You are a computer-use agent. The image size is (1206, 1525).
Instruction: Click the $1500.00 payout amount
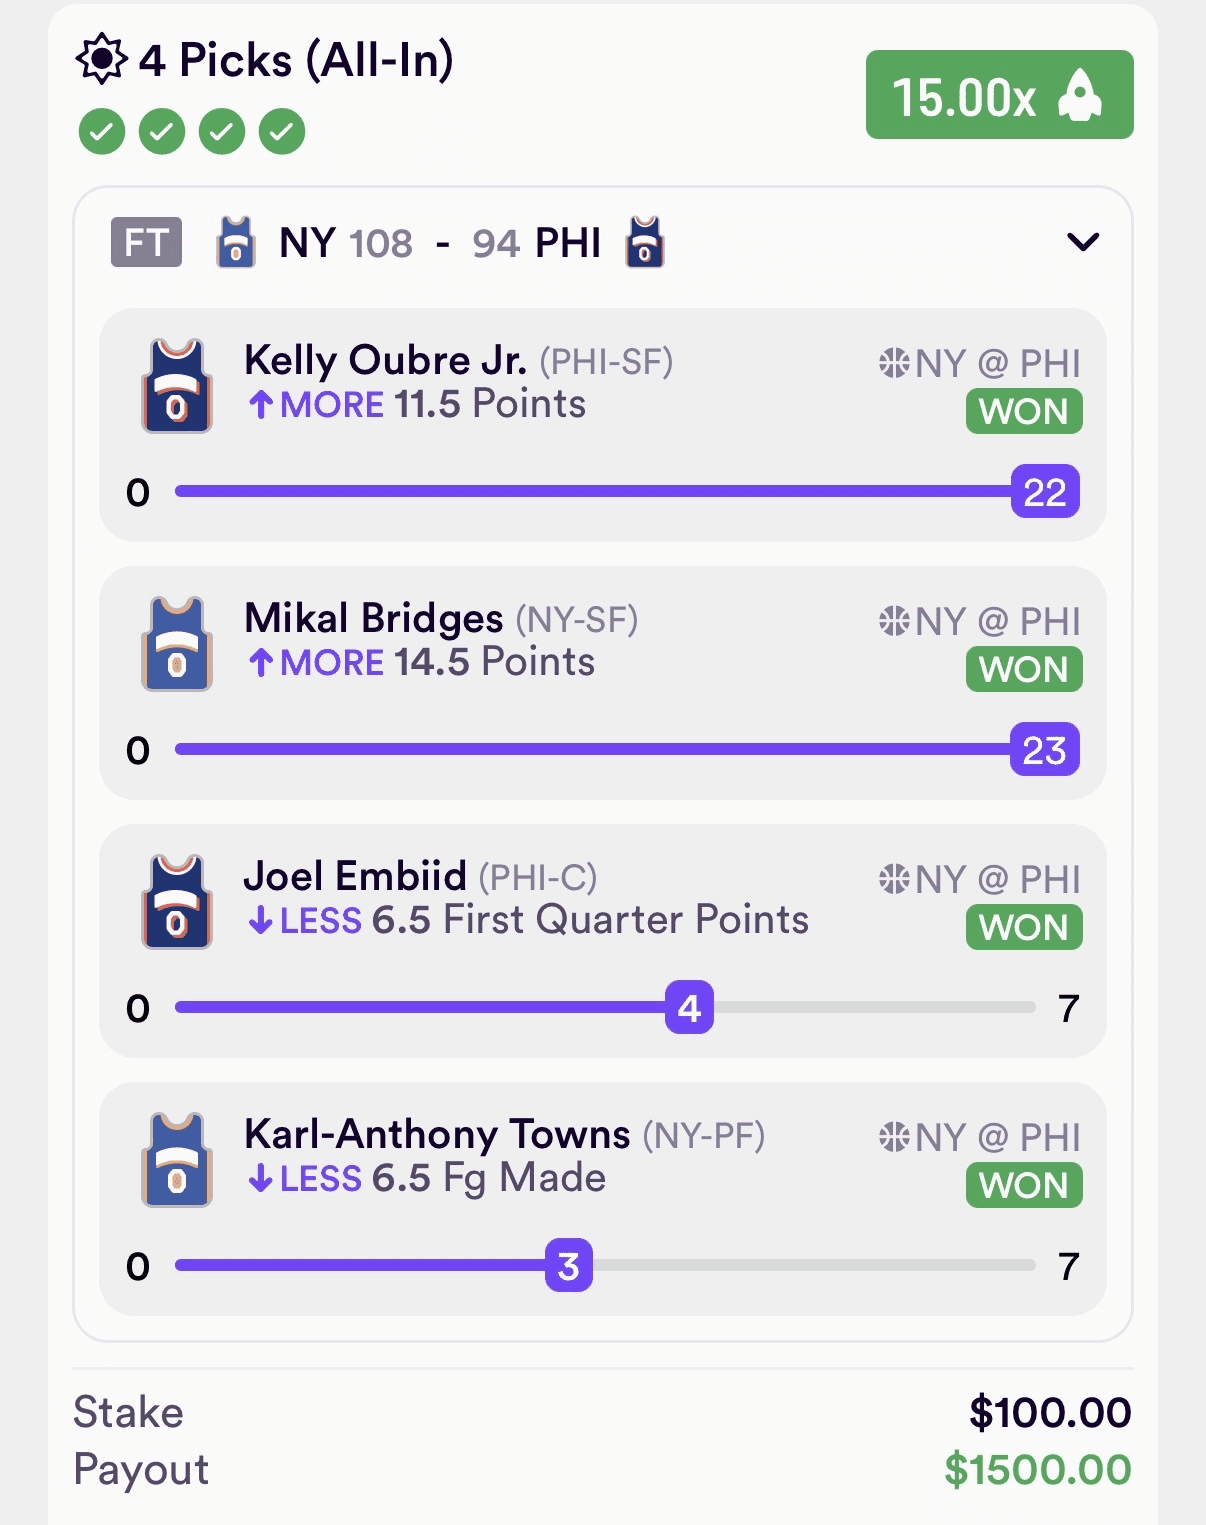coord(1037,1469)
